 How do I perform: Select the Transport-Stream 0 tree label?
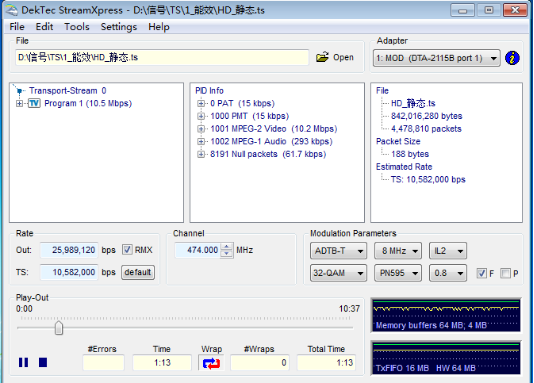coord(68,91)
